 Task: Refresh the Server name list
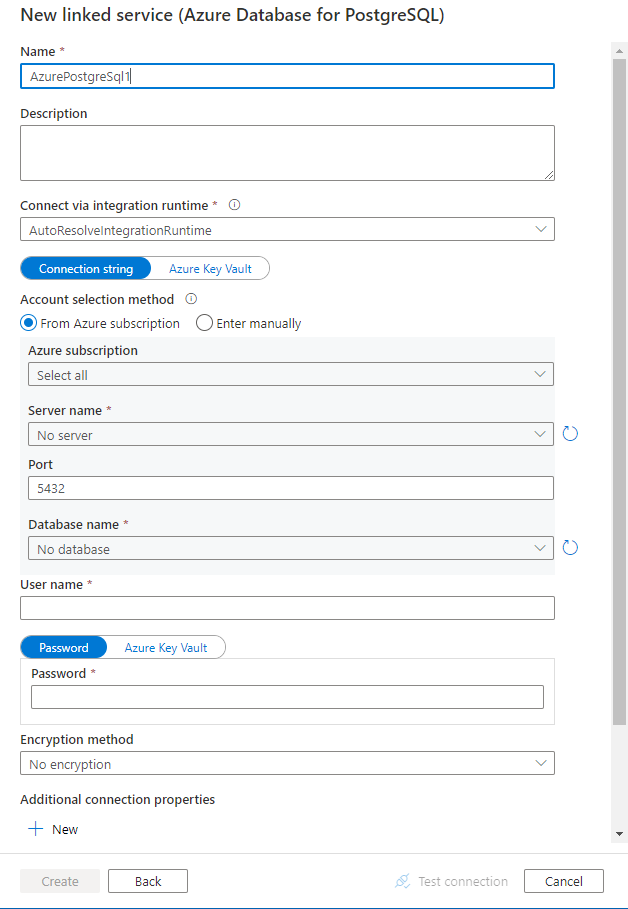tap(571, 434)
